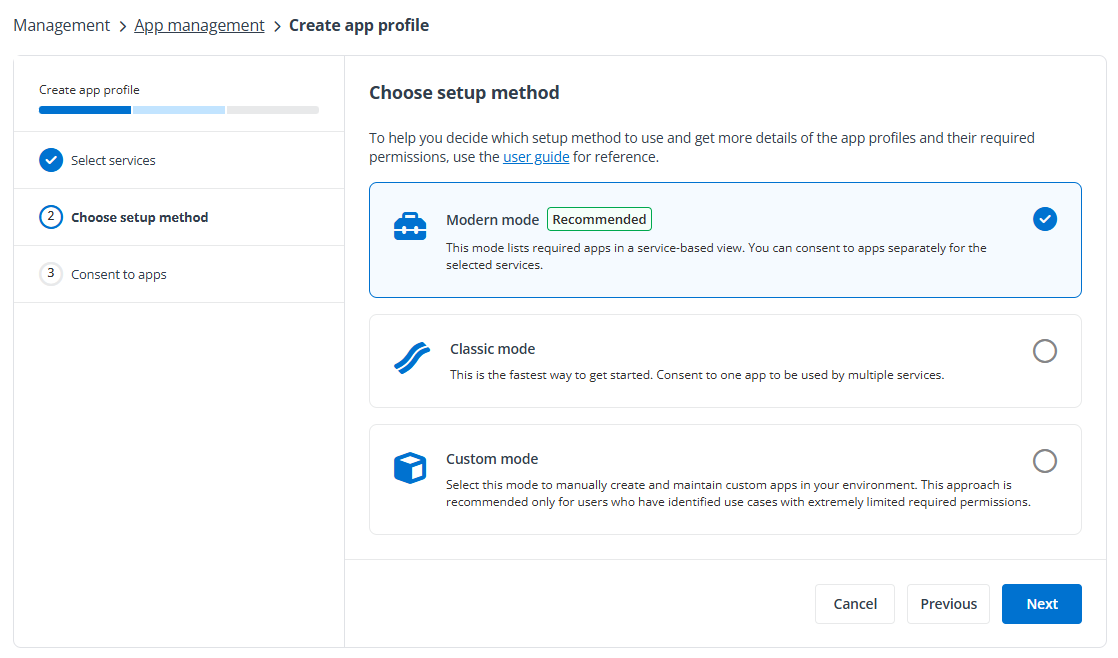This screenshot has height=658, width=1118.
Task: Open the user guide link
Action: 536,157
